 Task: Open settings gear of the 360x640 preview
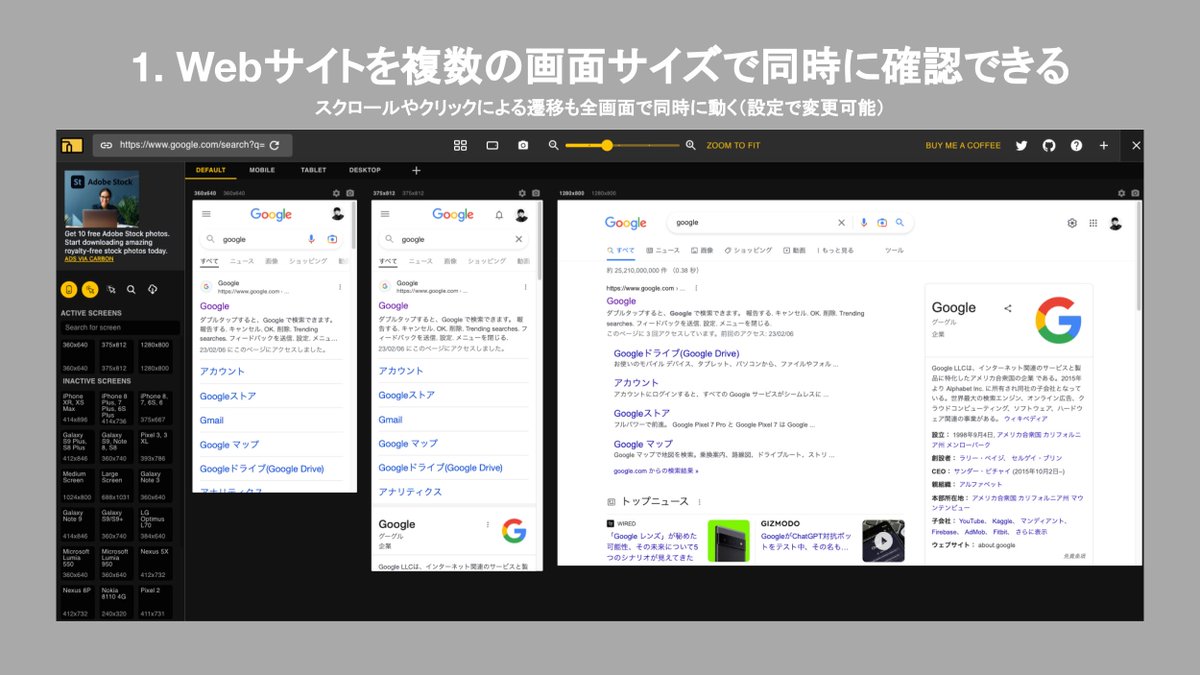(x=337, y=193)
